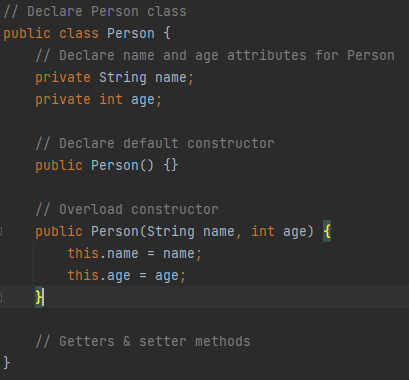Click the name parameter in the constructor signature

219,231
